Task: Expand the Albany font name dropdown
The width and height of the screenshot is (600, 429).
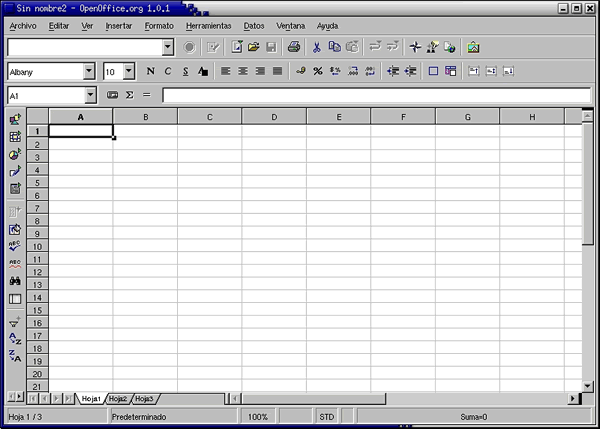Action: click(x=89, y=71)
